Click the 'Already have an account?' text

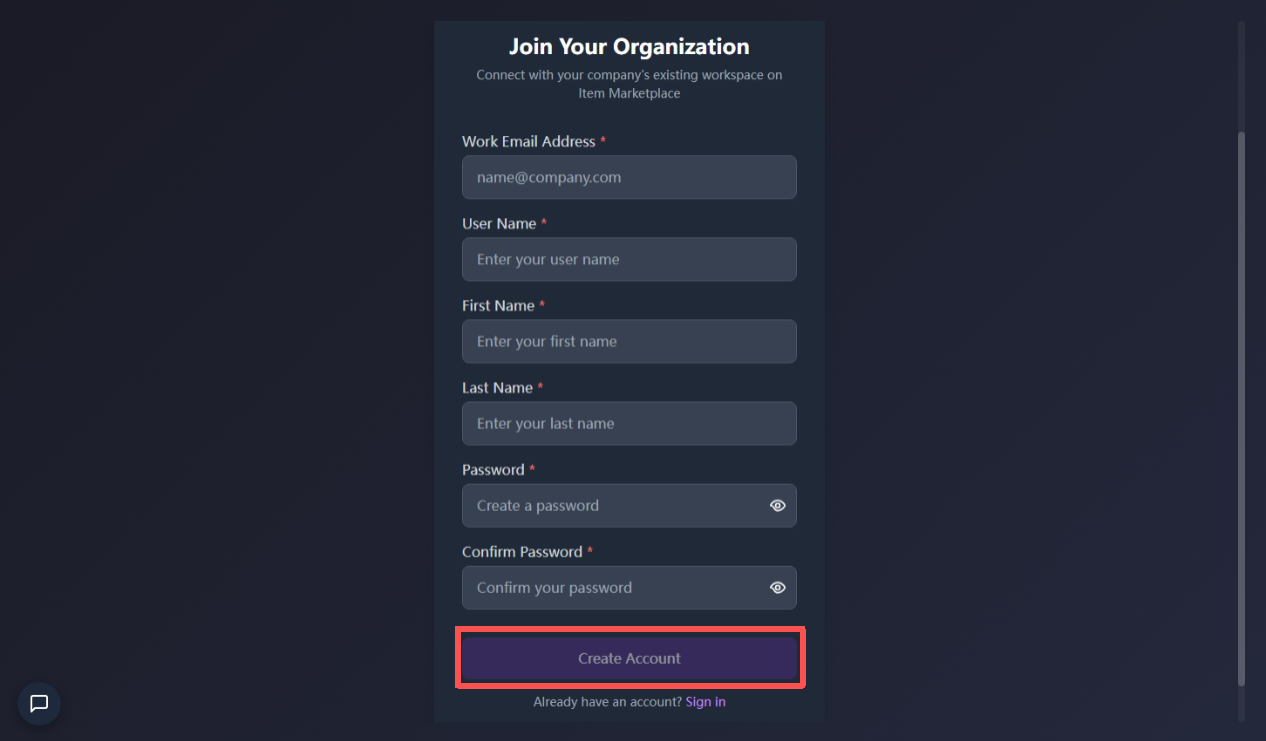coord(607,702)
